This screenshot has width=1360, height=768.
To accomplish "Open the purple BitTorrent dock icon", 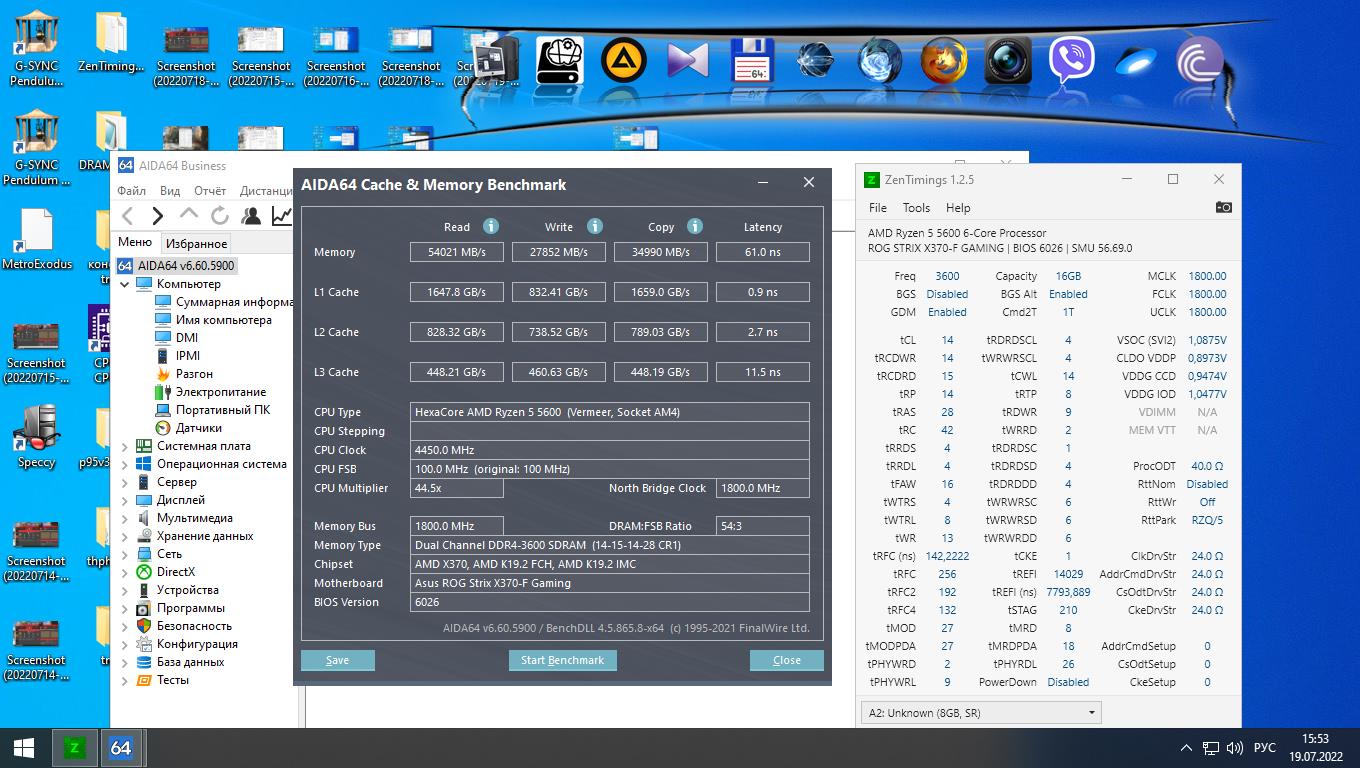I will [x=1199, y=61].
